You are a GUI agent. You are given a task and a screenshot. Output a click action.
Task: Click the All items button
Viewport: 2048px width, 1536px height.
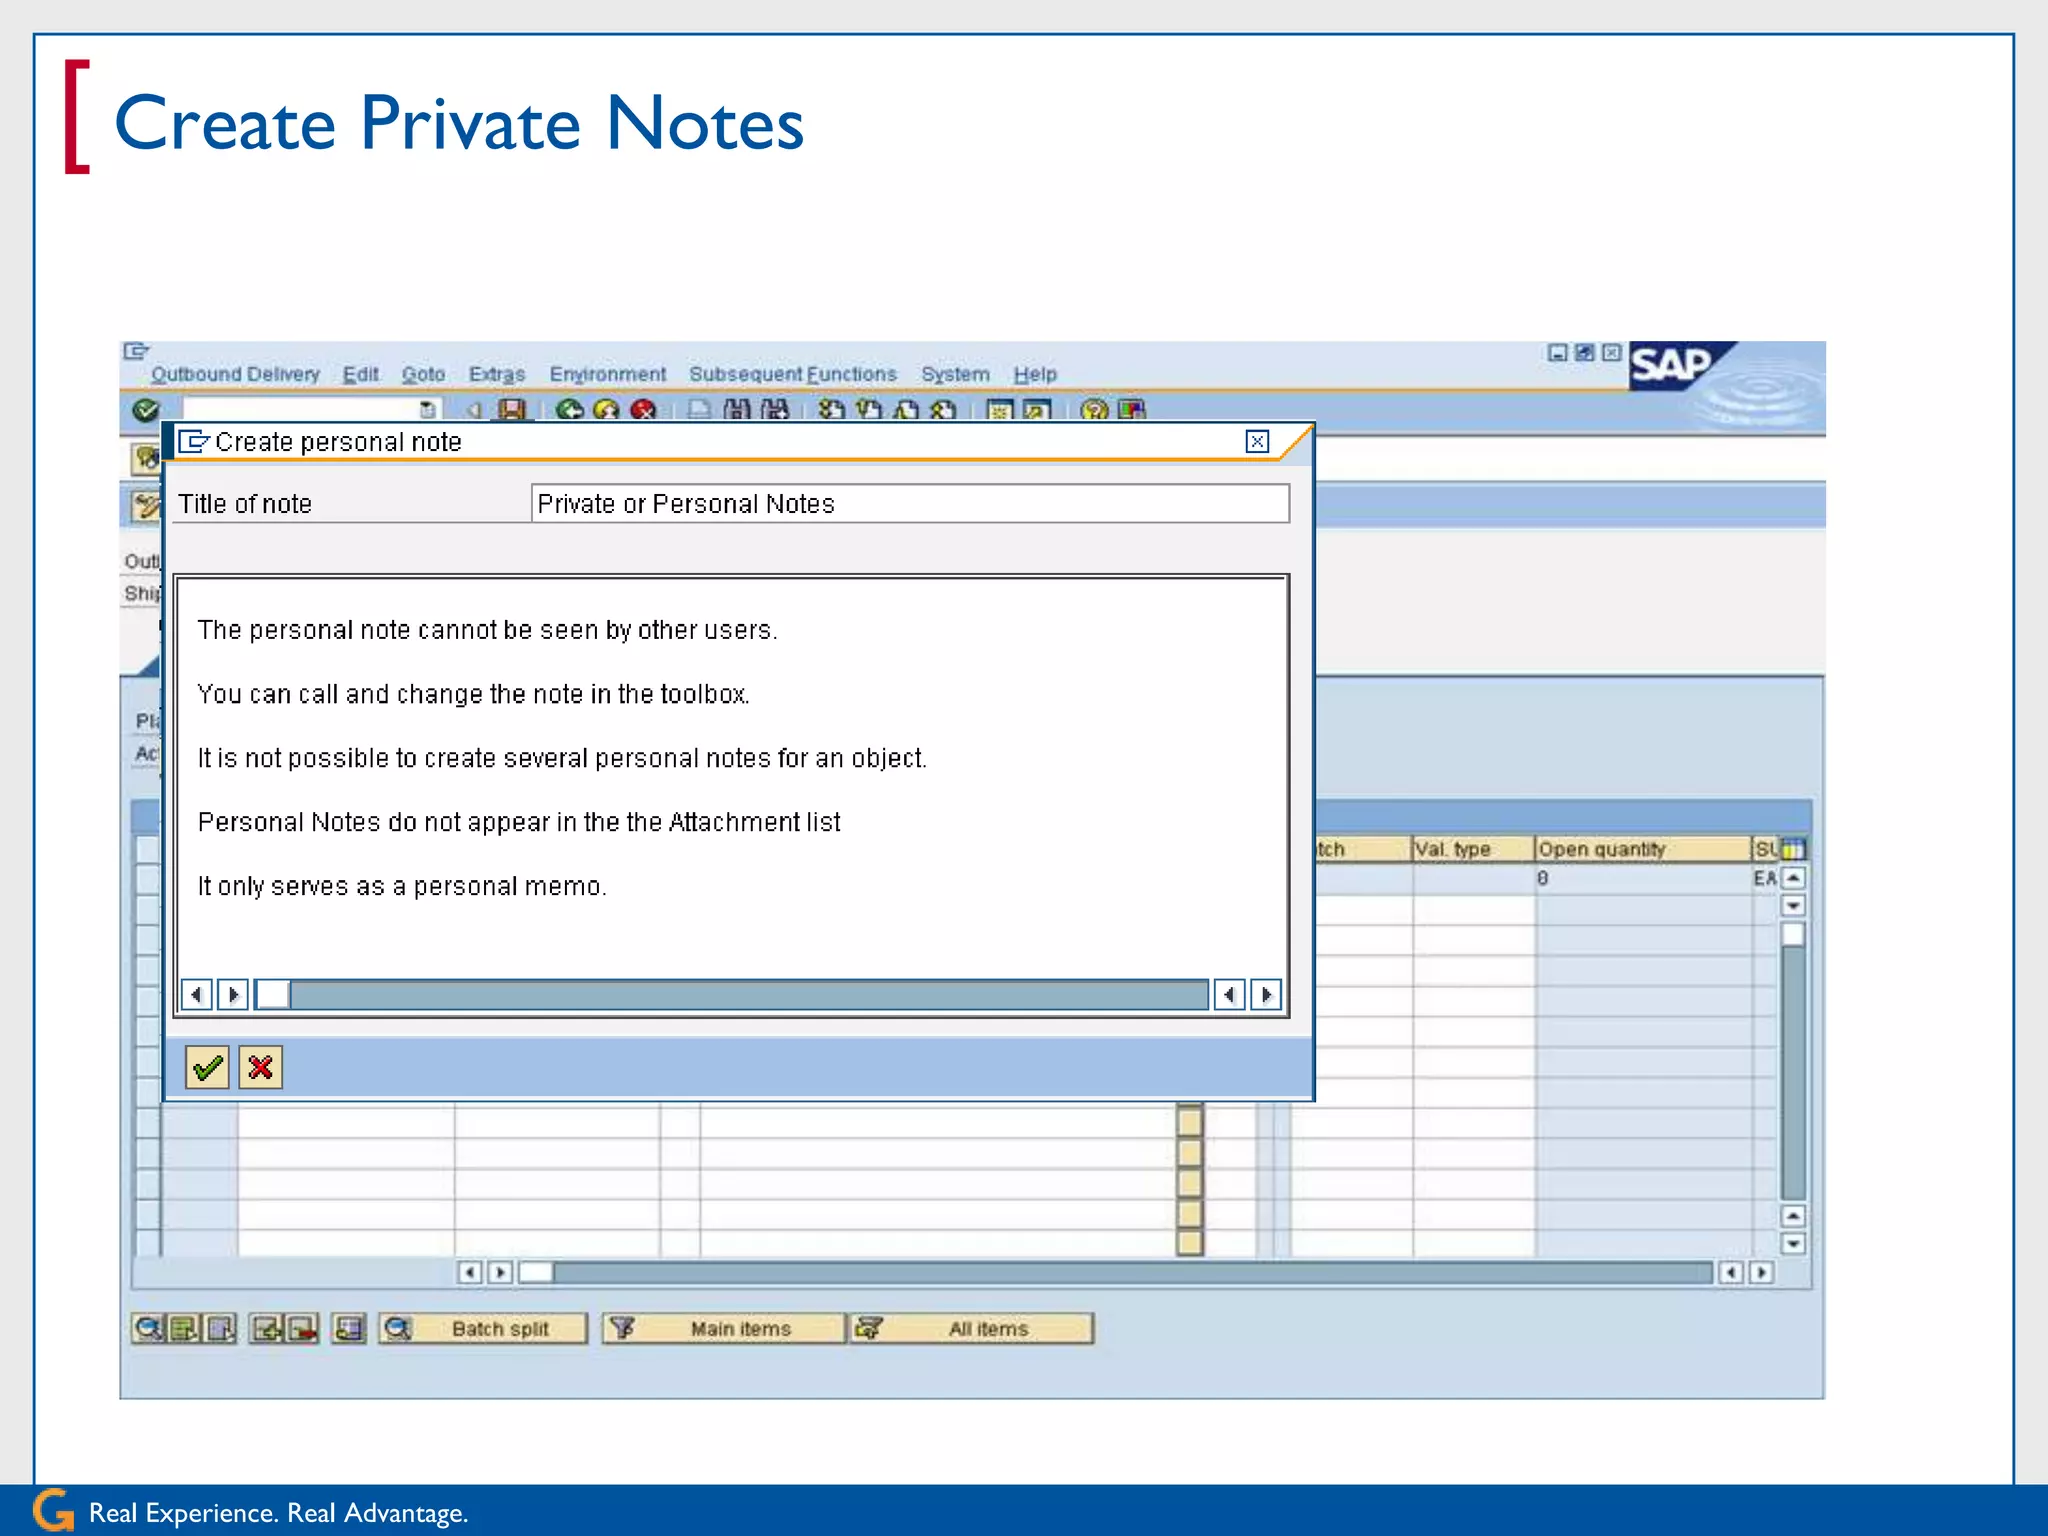pos(972,1329)
